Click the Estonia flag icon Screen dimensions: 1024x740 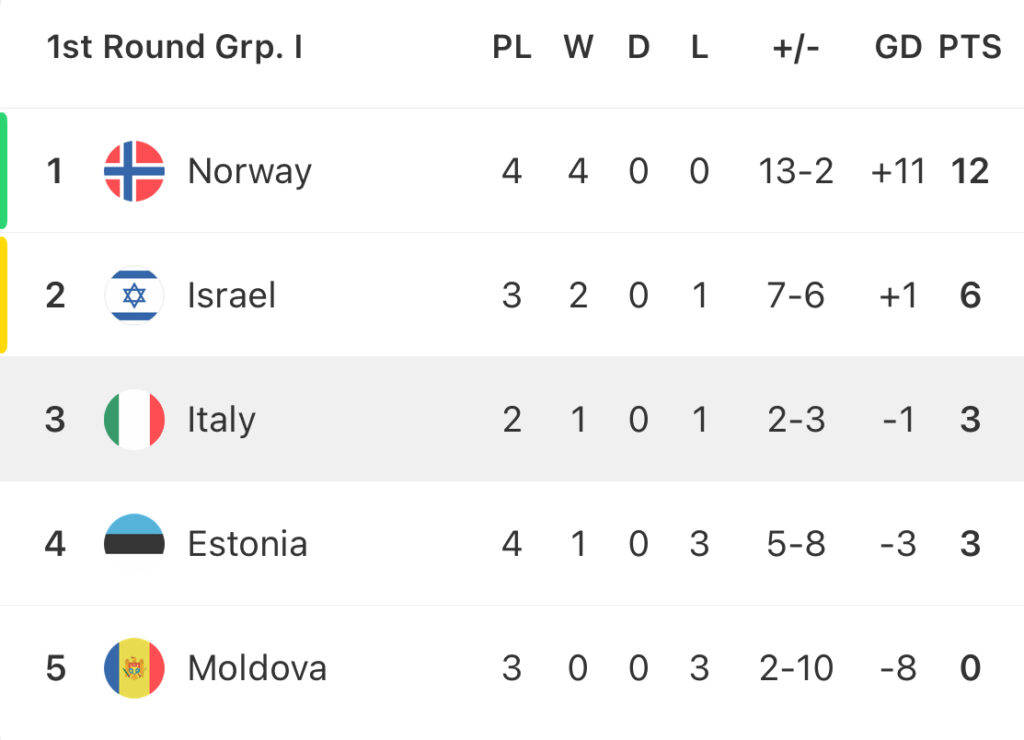pos(134,543)
